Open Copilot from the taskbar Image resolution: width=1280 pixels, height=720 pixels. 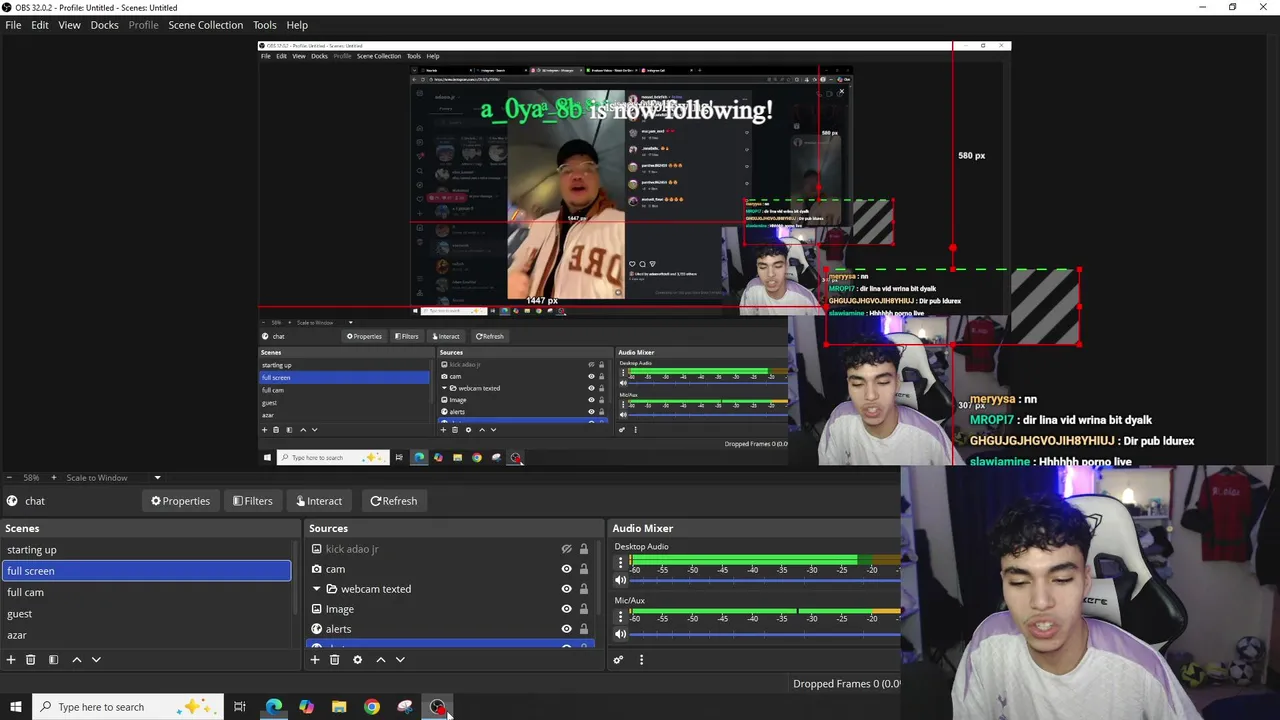point(306,707)
